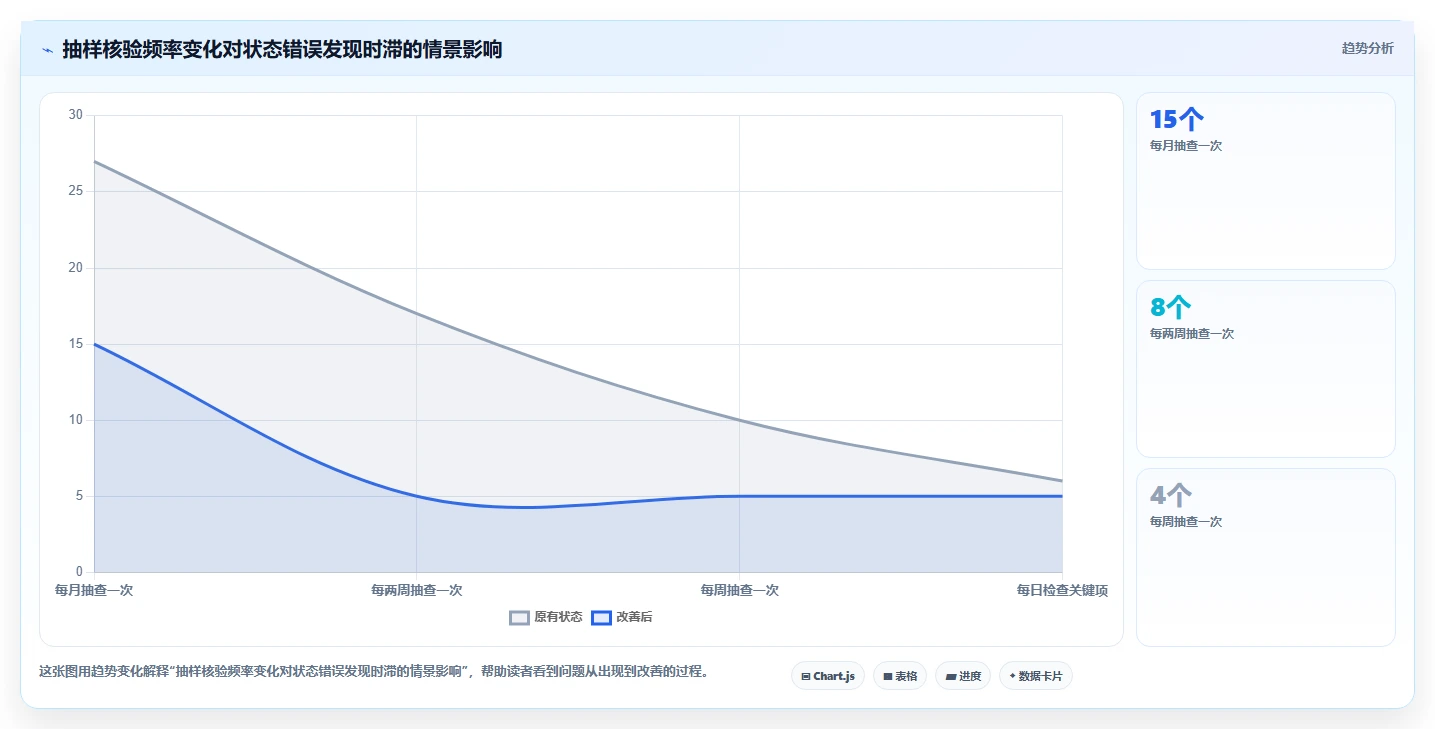Click the 每月抽查一次 x-axis label
The width and height of the screenshot is (1435, 729).
pyautogui.click(x=94, y=590)
